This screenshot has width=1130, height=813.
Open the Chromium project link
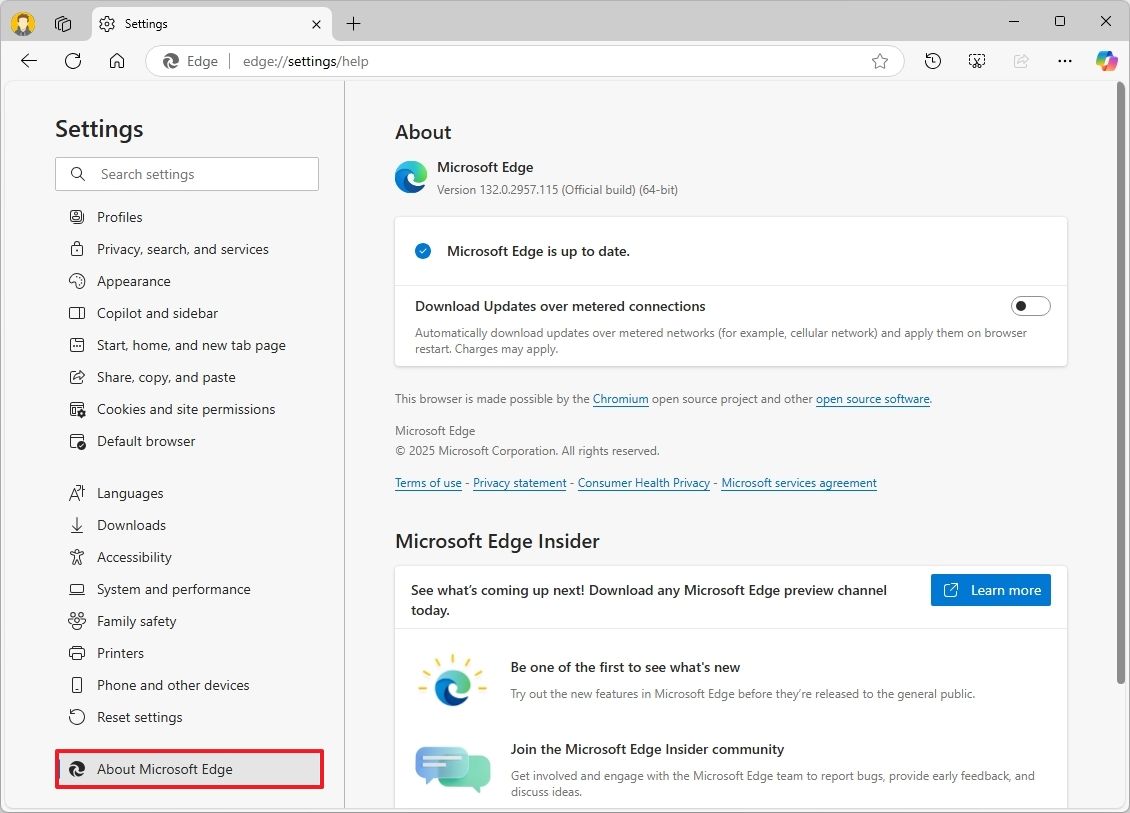point(620,398)
